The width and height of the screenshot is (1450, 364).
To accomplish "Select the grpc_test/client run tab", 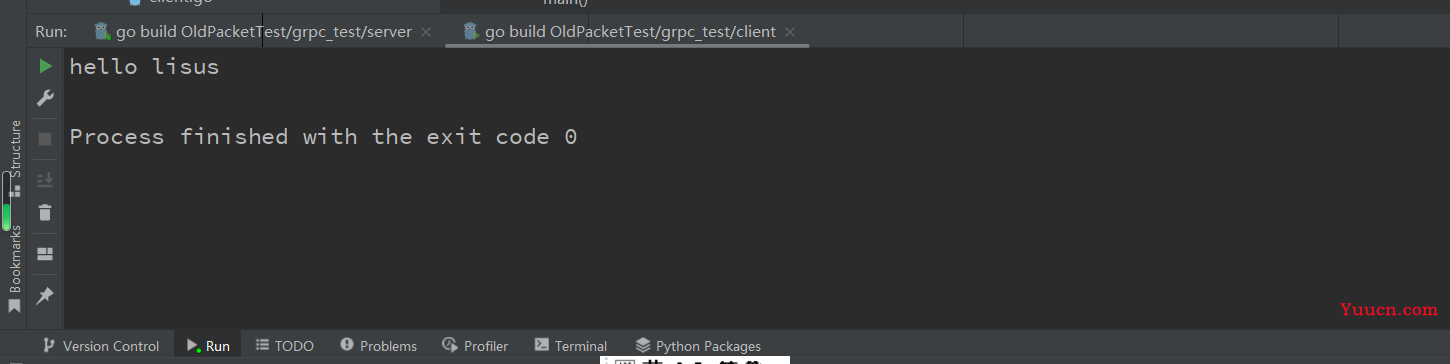I will (620, 32).
